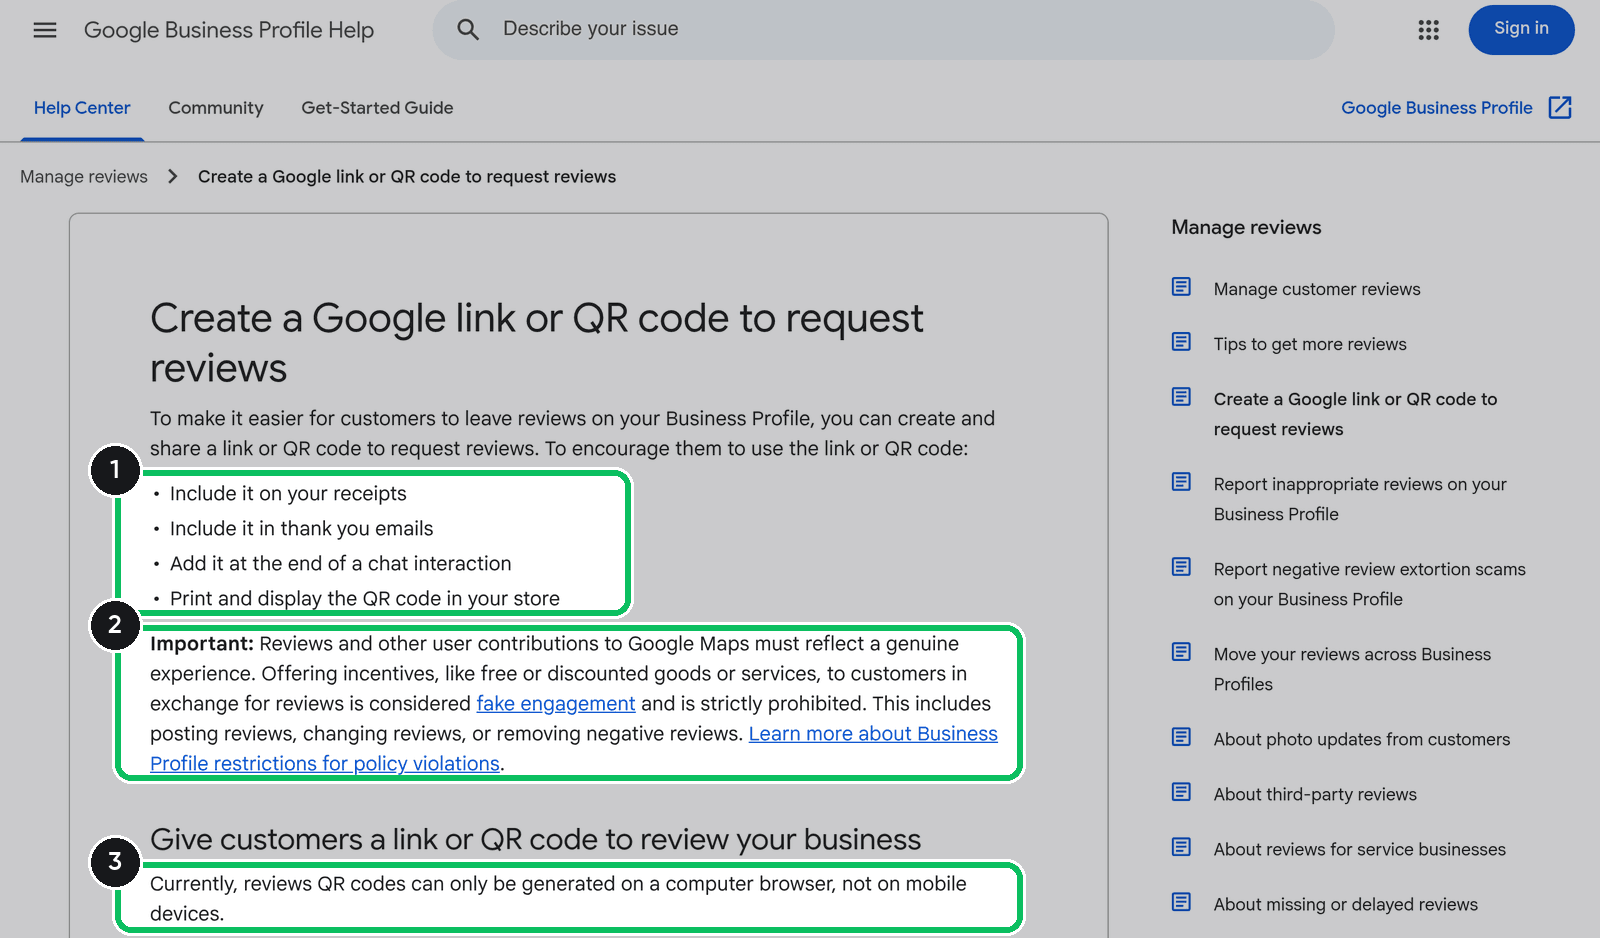Click 'Print and display the QR code in your store'
Image resolution: width=1600 pixels, height=938 pixels.
coord(365,599)
